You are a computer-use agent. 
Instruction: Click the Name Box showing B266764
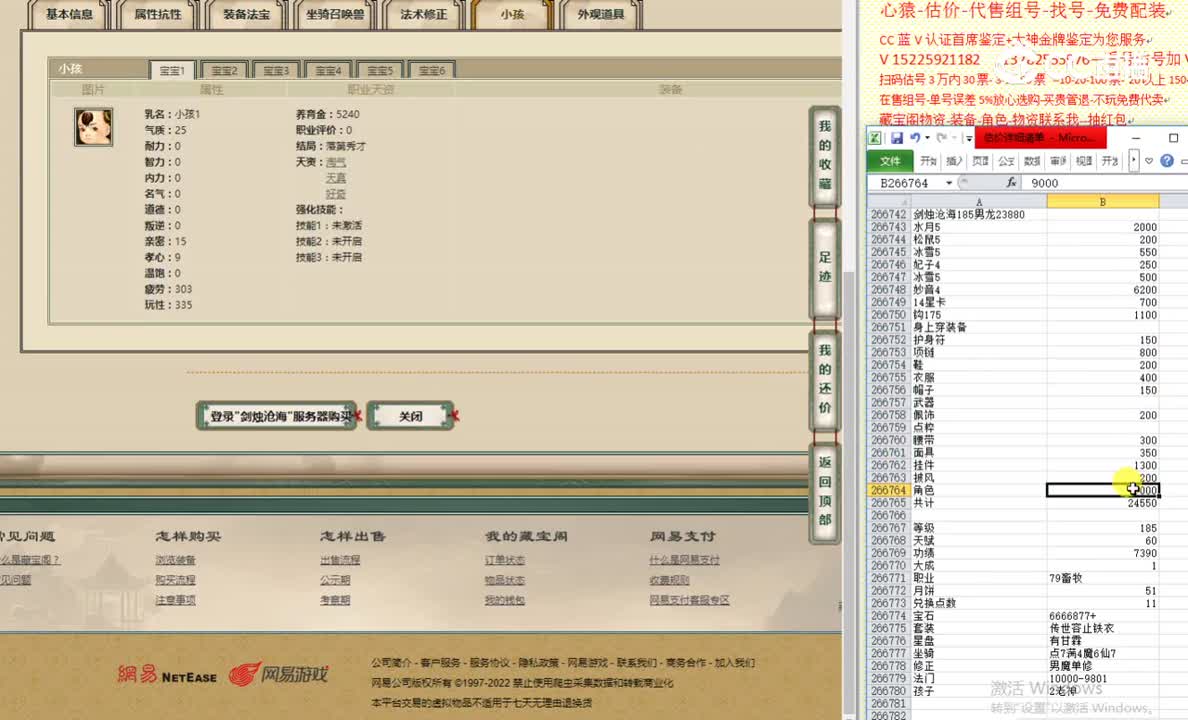tap(906, 183)
